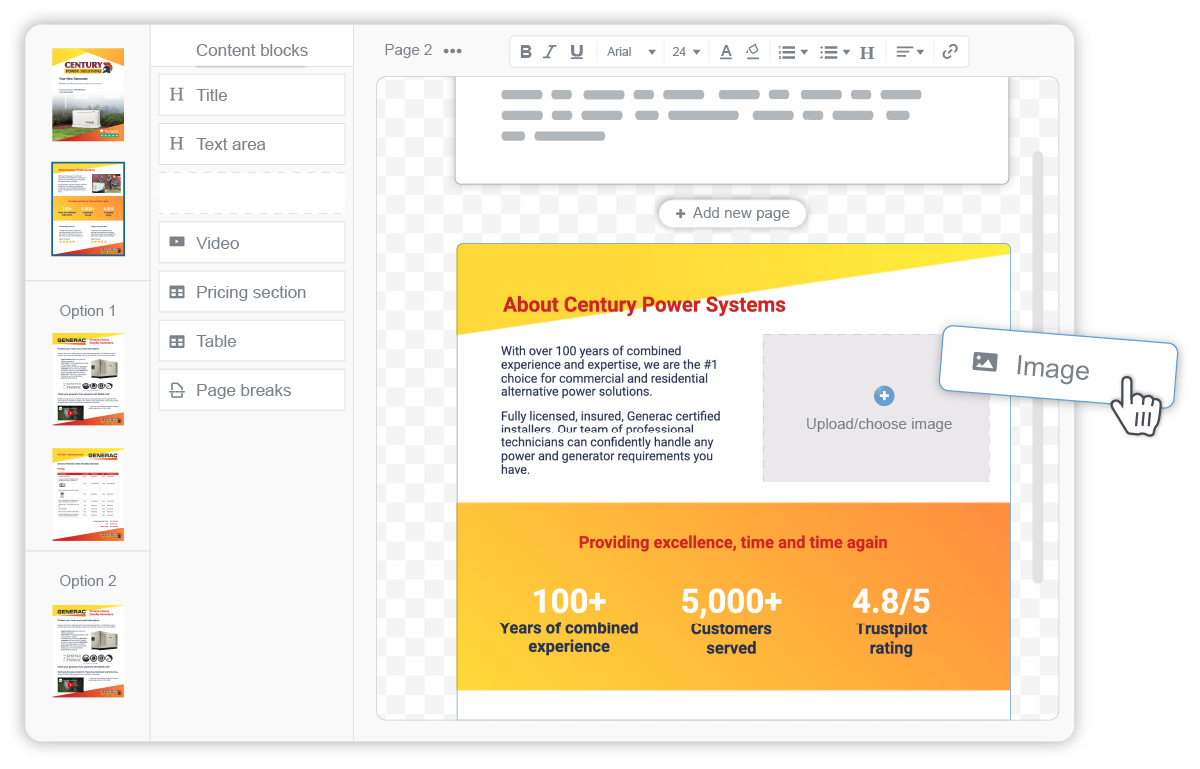Toggle italic text formatting
The image size is (1200, 769).
click(x=550, y=52)
